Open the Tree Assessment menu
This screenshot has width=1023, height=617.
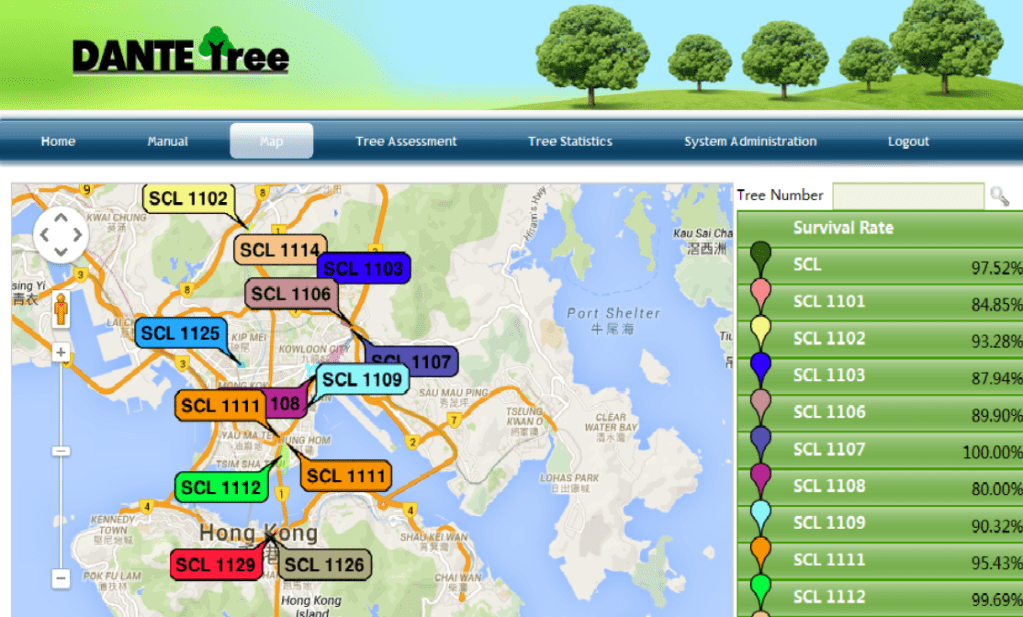406,141
